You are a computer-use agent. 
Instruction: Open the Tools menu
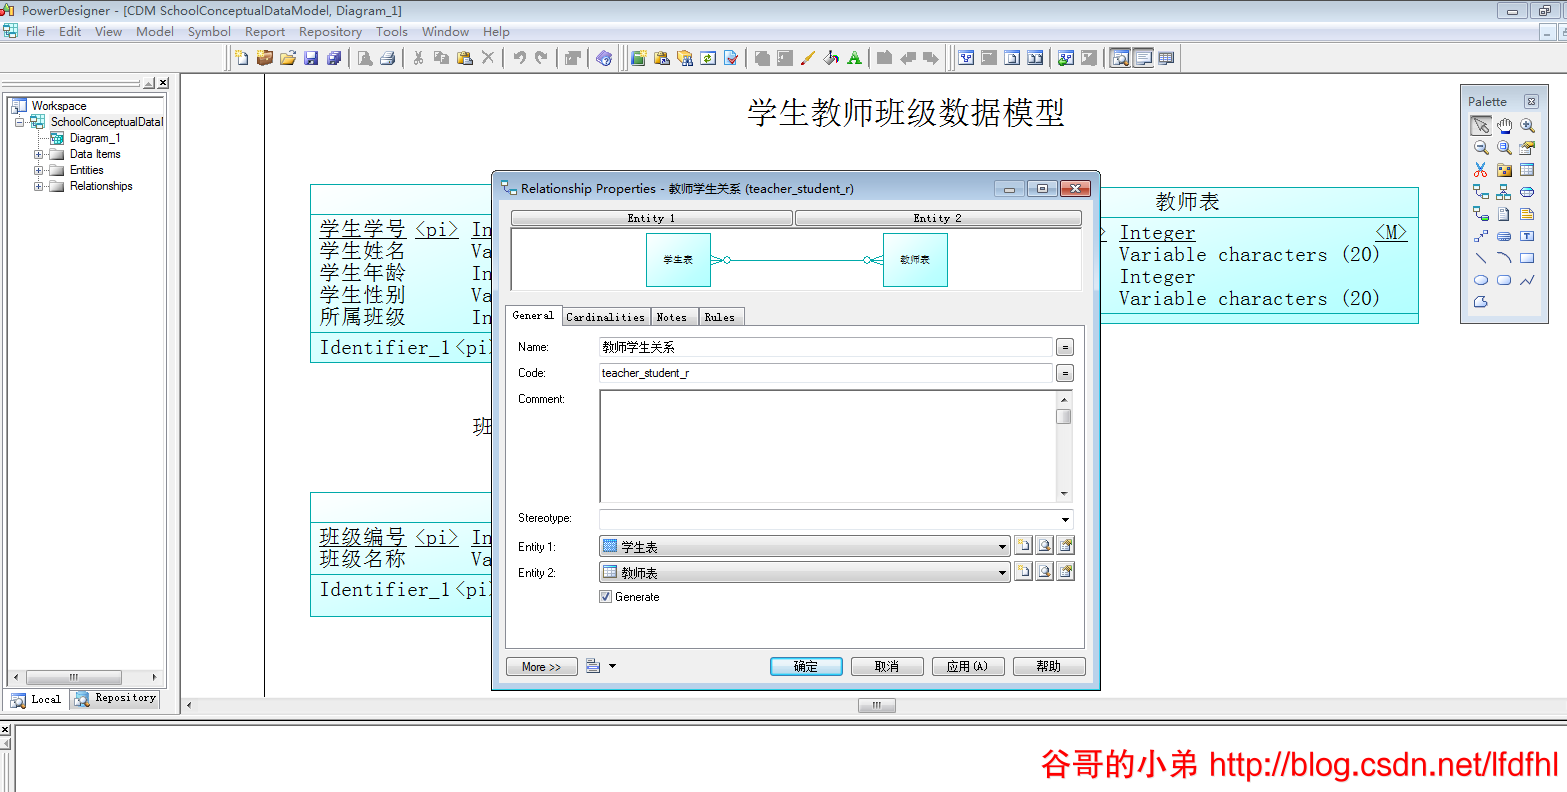392,31
